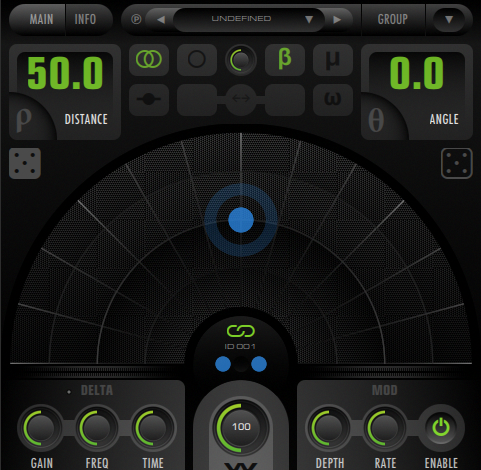481x470 pixels.
Task: Select the dark center channel dot
Action: (241, 364)
